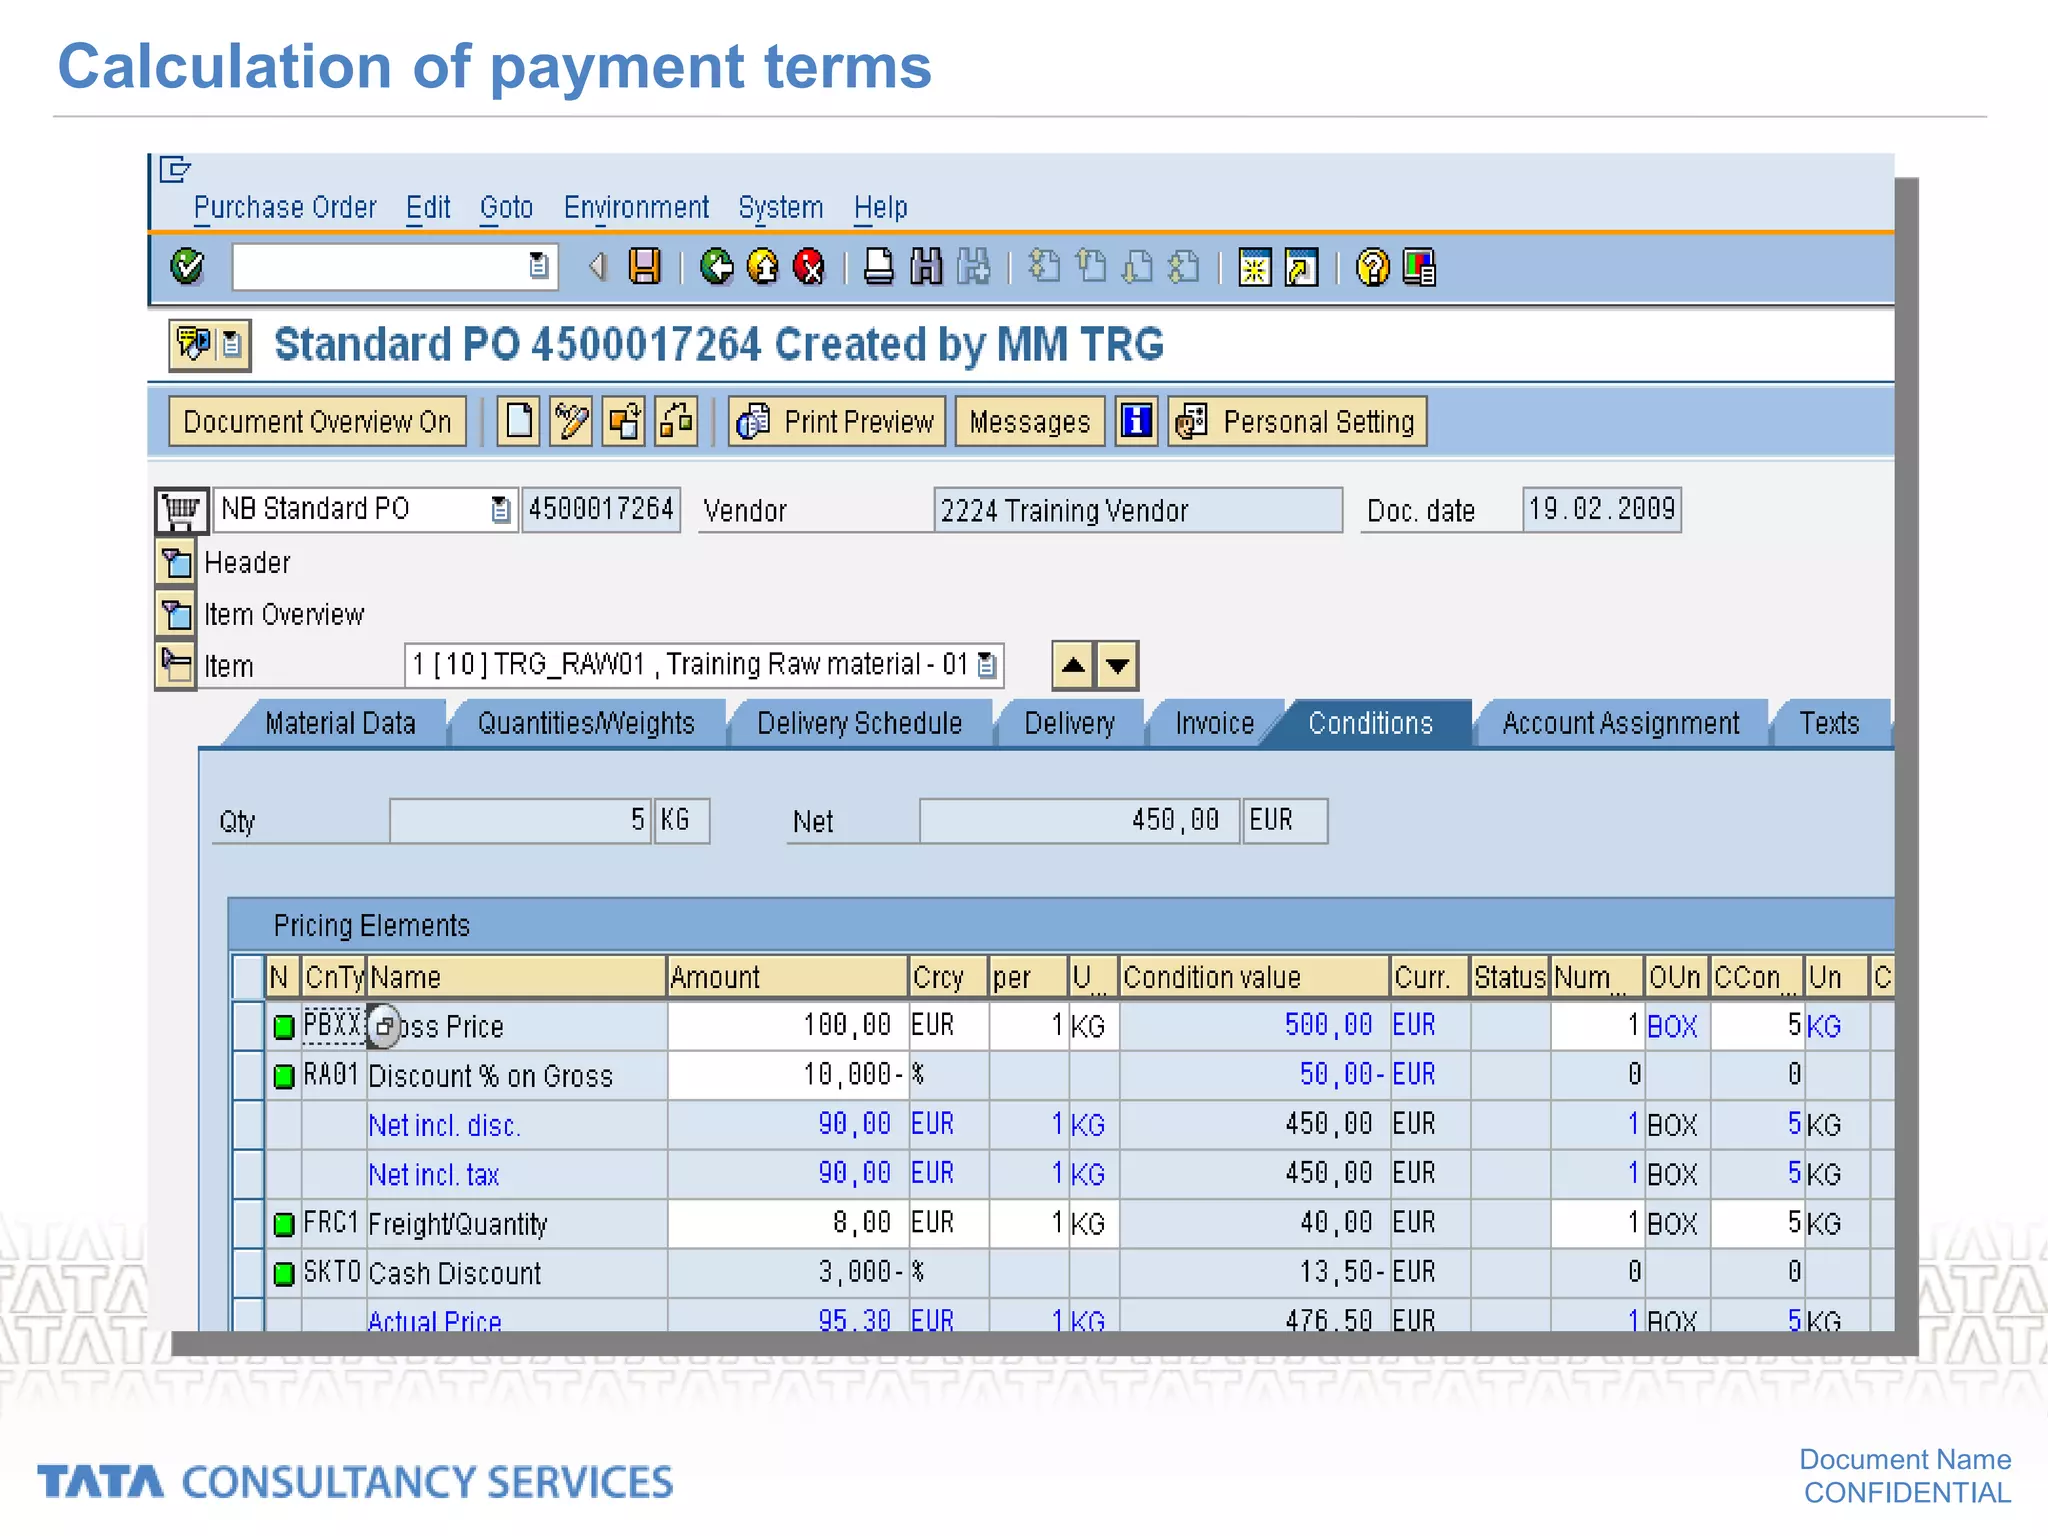The width and height of the screenshot is (2048, 1536).
Task: Click the green Back arrow icon
Action: (x=716, y=267)
